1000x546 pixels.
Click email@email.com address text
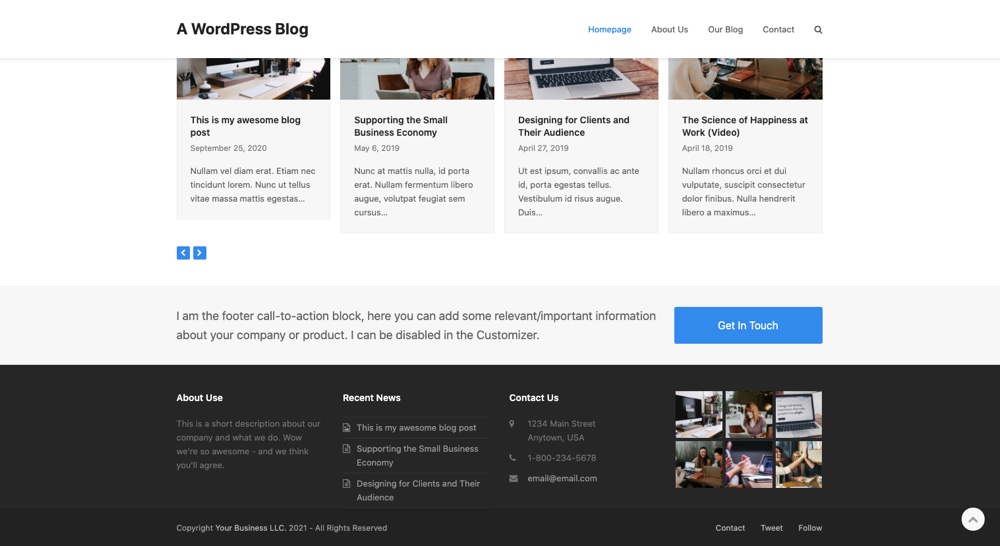562,478
